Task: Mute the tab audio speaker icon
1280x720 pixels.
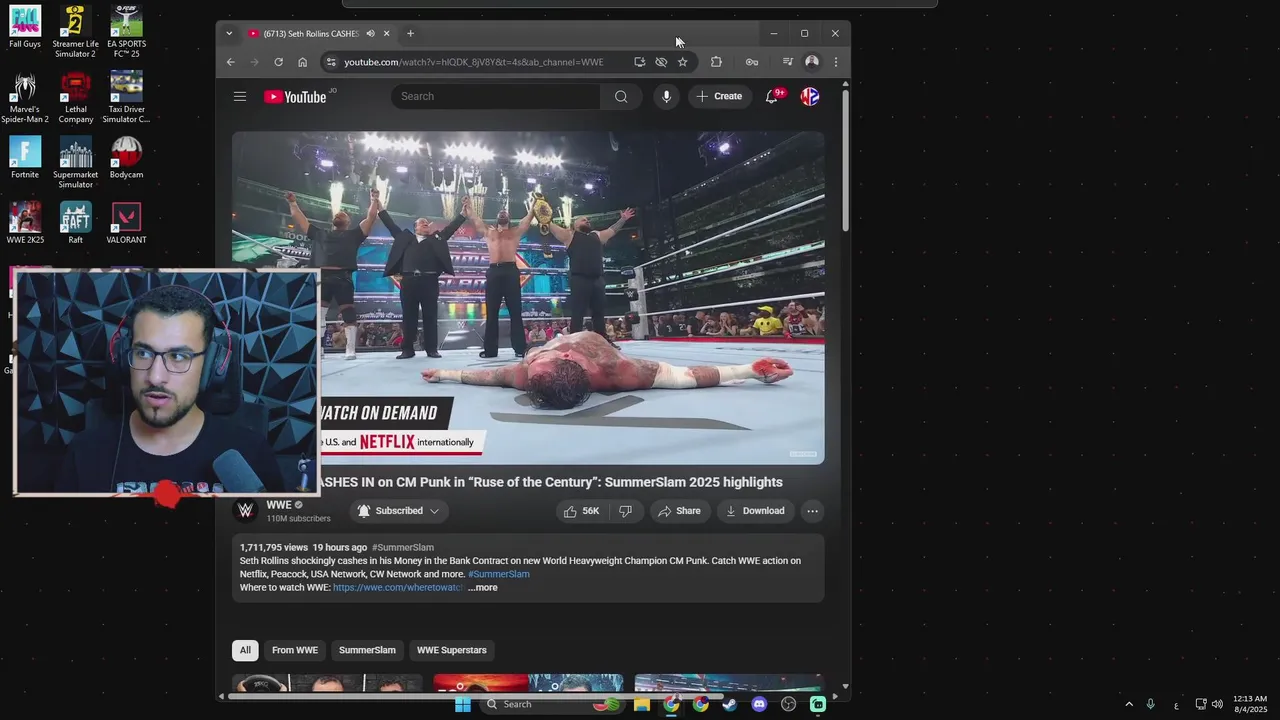Action: click(x=370, y=34)
